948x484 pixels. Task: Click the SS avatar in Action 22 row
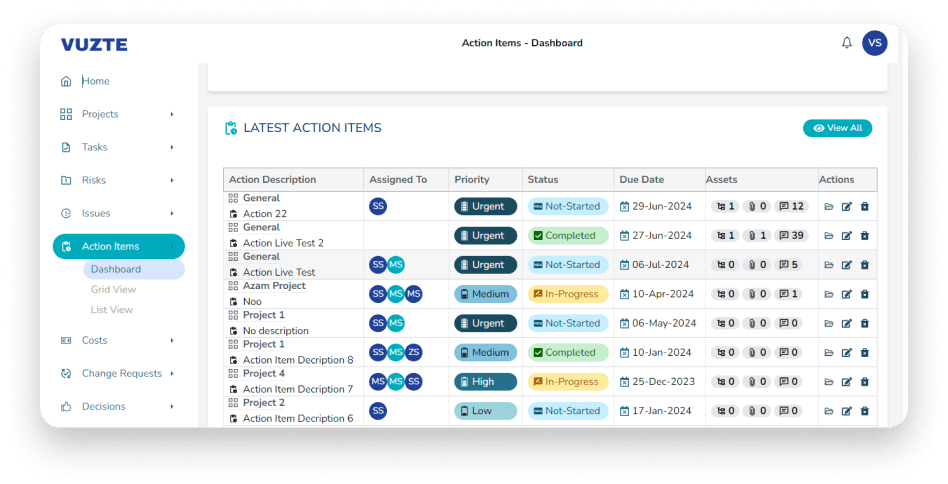[378, 206]
